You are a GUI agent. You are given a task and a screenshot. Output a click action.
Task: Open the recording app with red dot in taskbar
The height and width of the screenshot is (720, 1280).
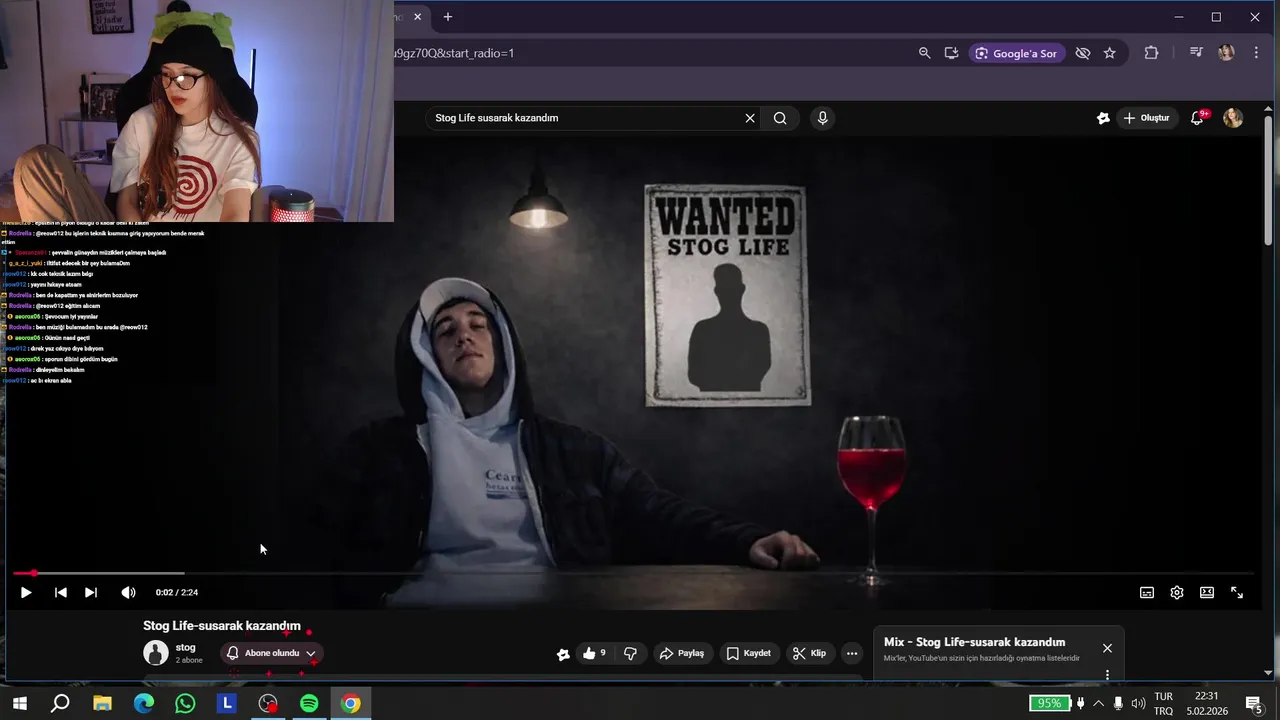coord(268,703)
